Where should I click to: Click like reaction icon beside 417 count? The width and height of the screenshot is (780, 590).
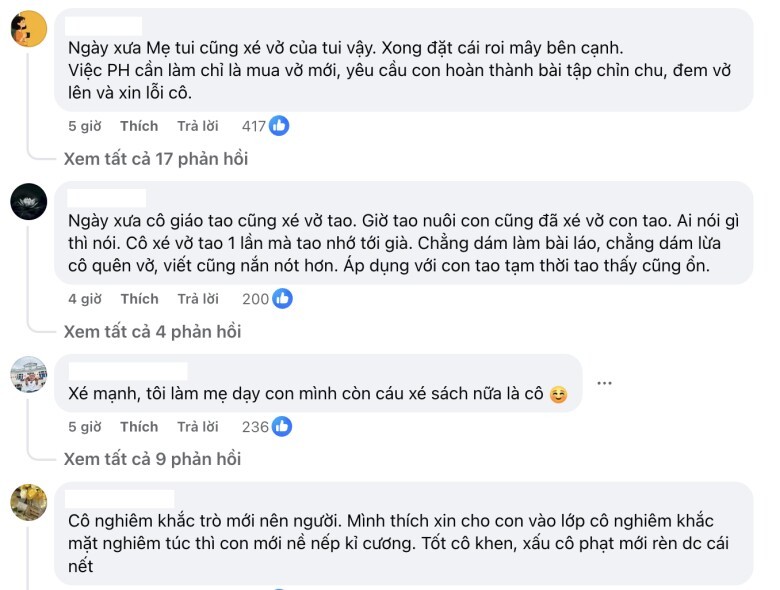279,126
